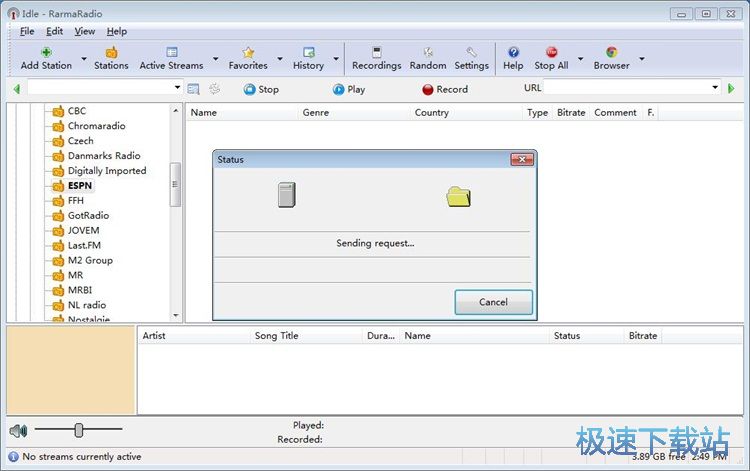Viewport: 750px width, 471px height.
Task: Select the CBC station folder
Action: [x=77, y=111]
